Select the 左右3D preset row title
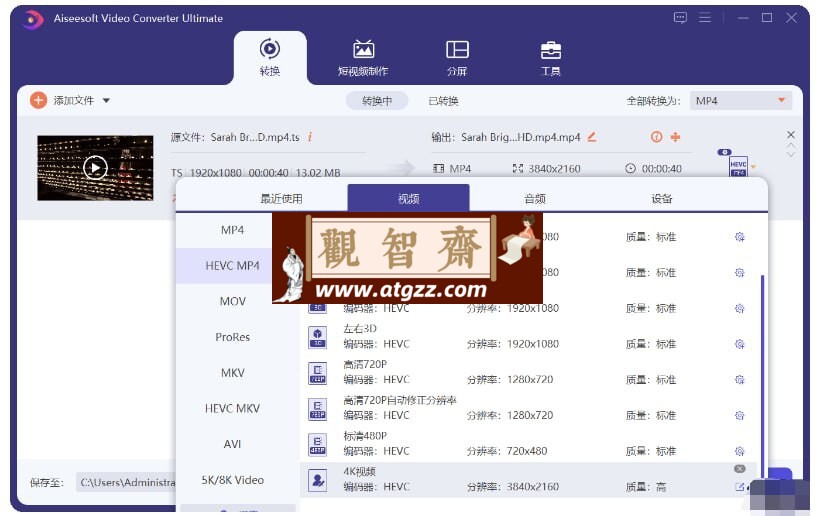Image resolution: width=816 pixels, height=516 pixels. point(360,329)
